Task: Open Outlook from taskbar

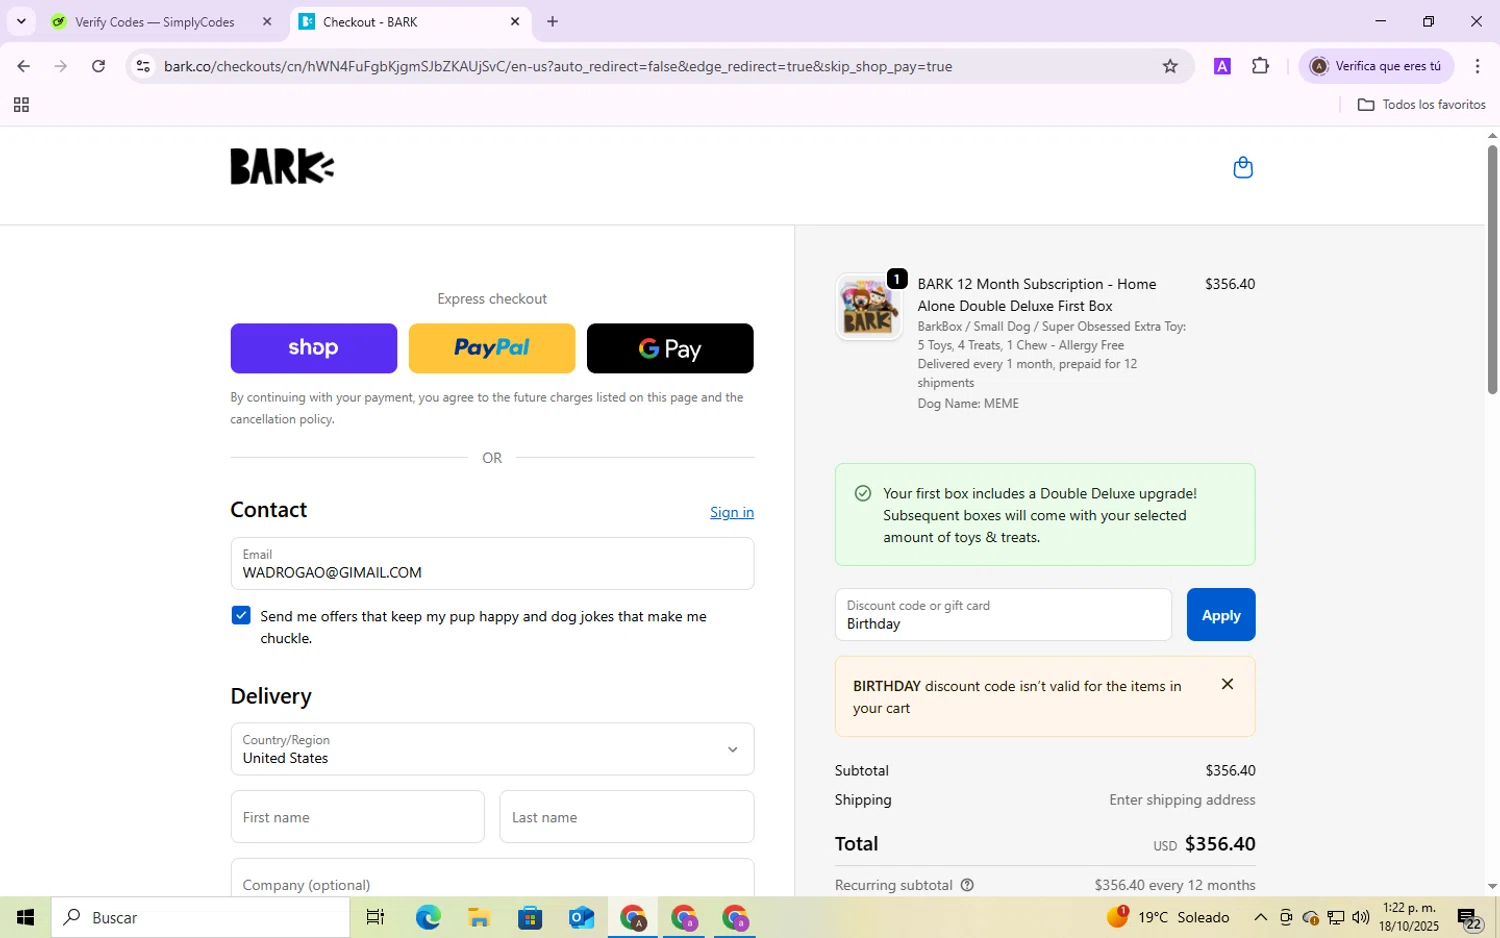Action: click(581, 917)
